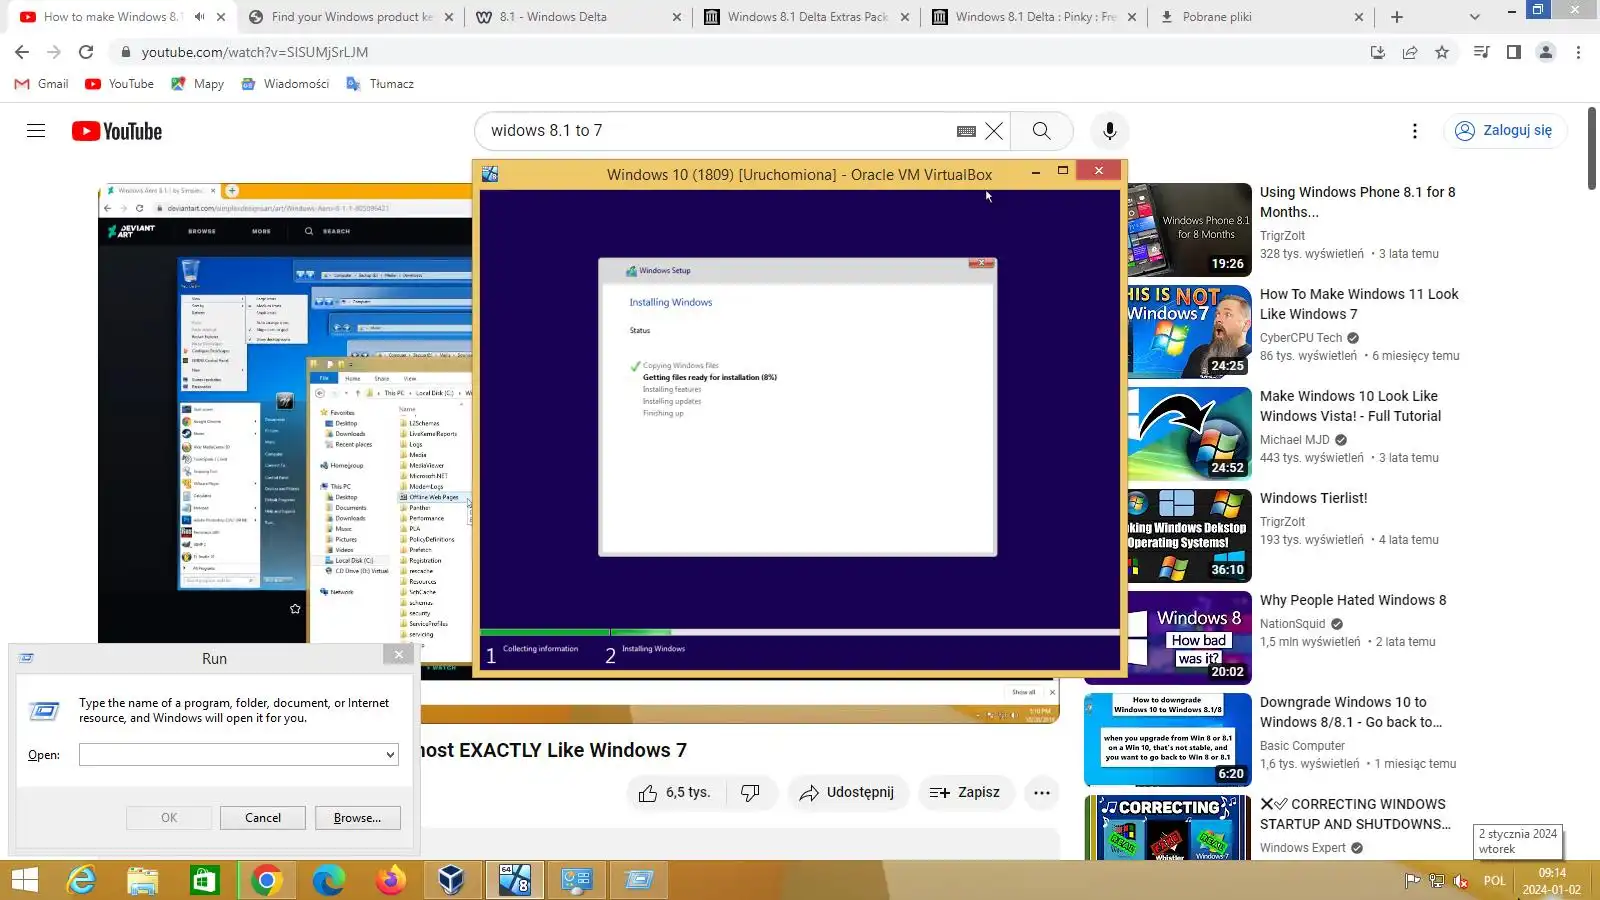Switch to the Pobrane pliki tab
This screenshot has width=1600, height=900.
(1262, 17)
